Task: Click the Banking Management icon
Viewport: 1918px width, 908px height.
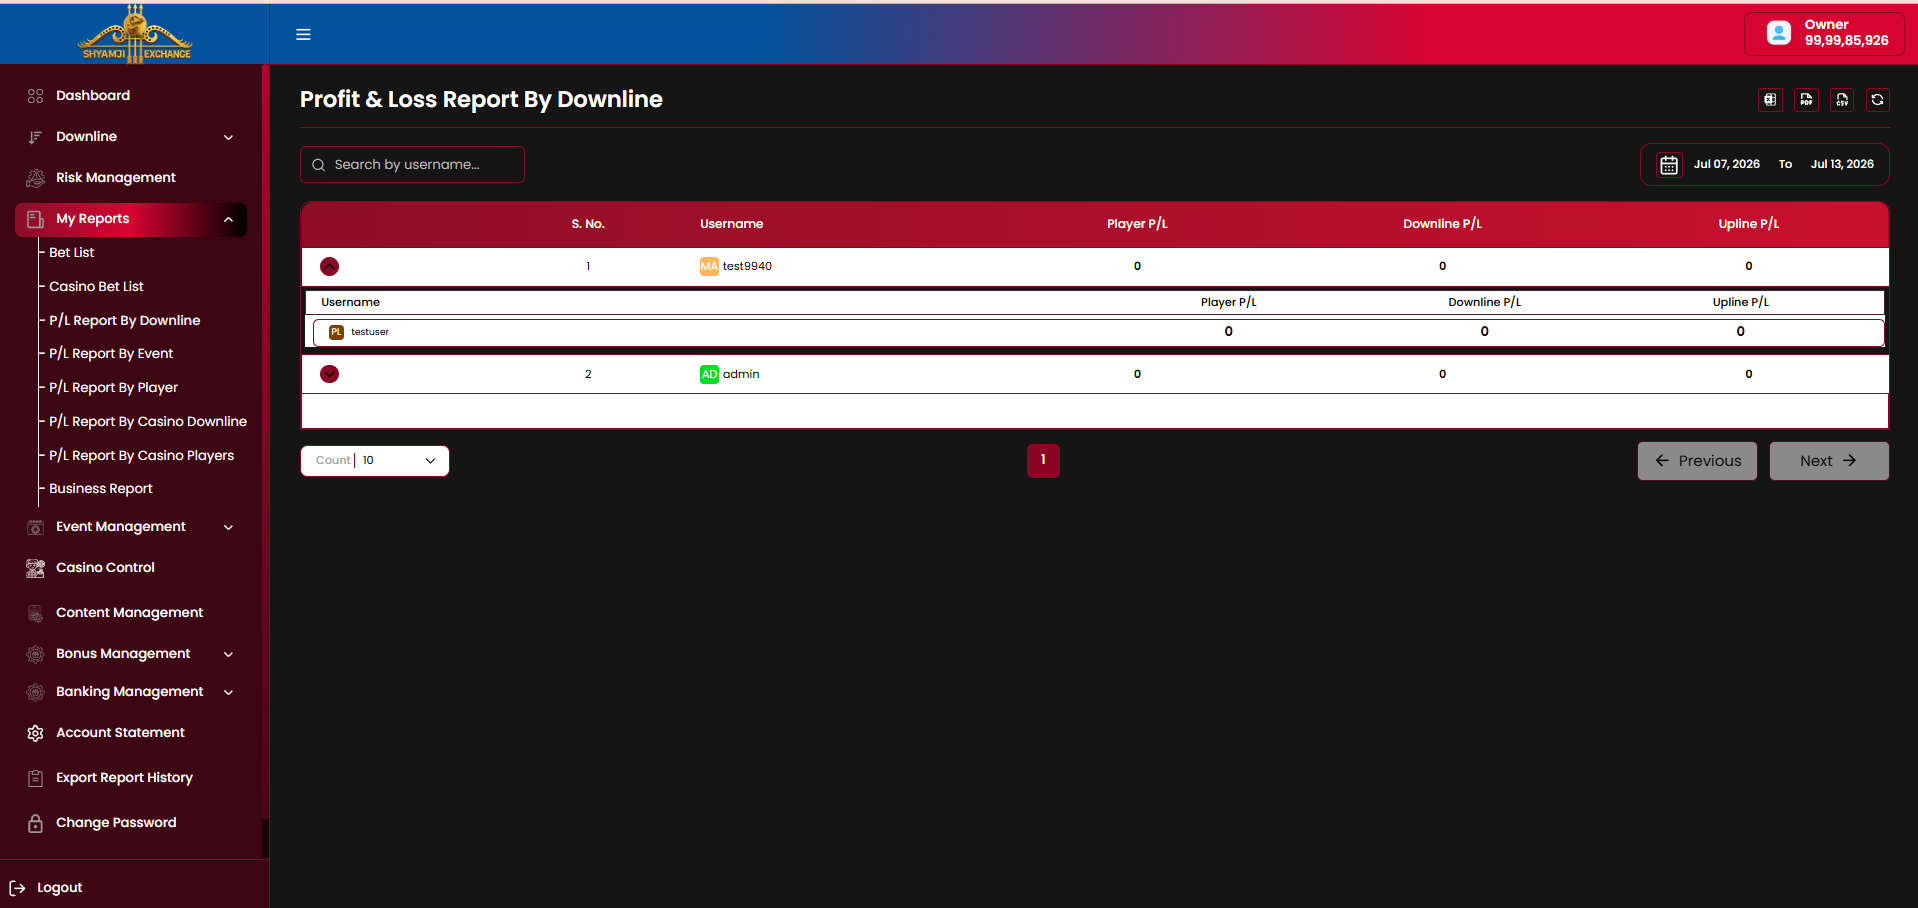Action: pos(35,692)
